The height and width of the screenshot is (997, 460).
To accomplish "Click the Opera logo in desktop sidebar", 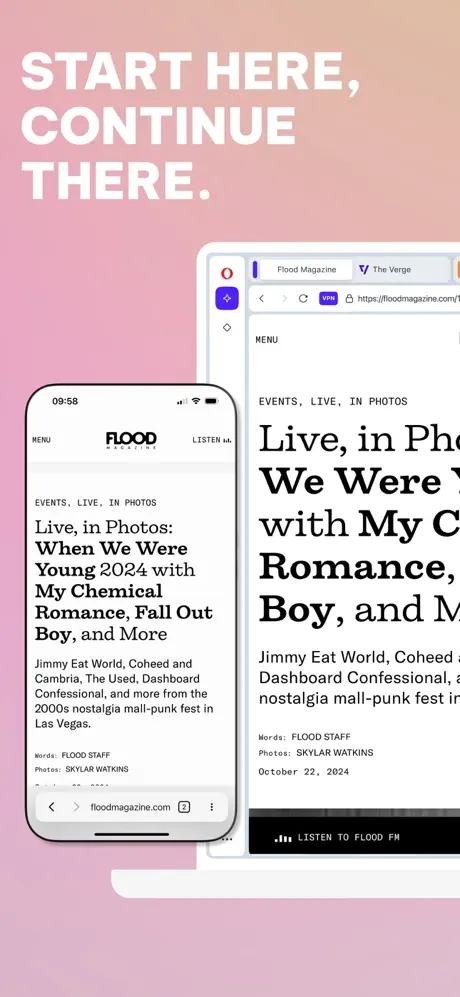I will pyautogui.click(x=227, y=273).
